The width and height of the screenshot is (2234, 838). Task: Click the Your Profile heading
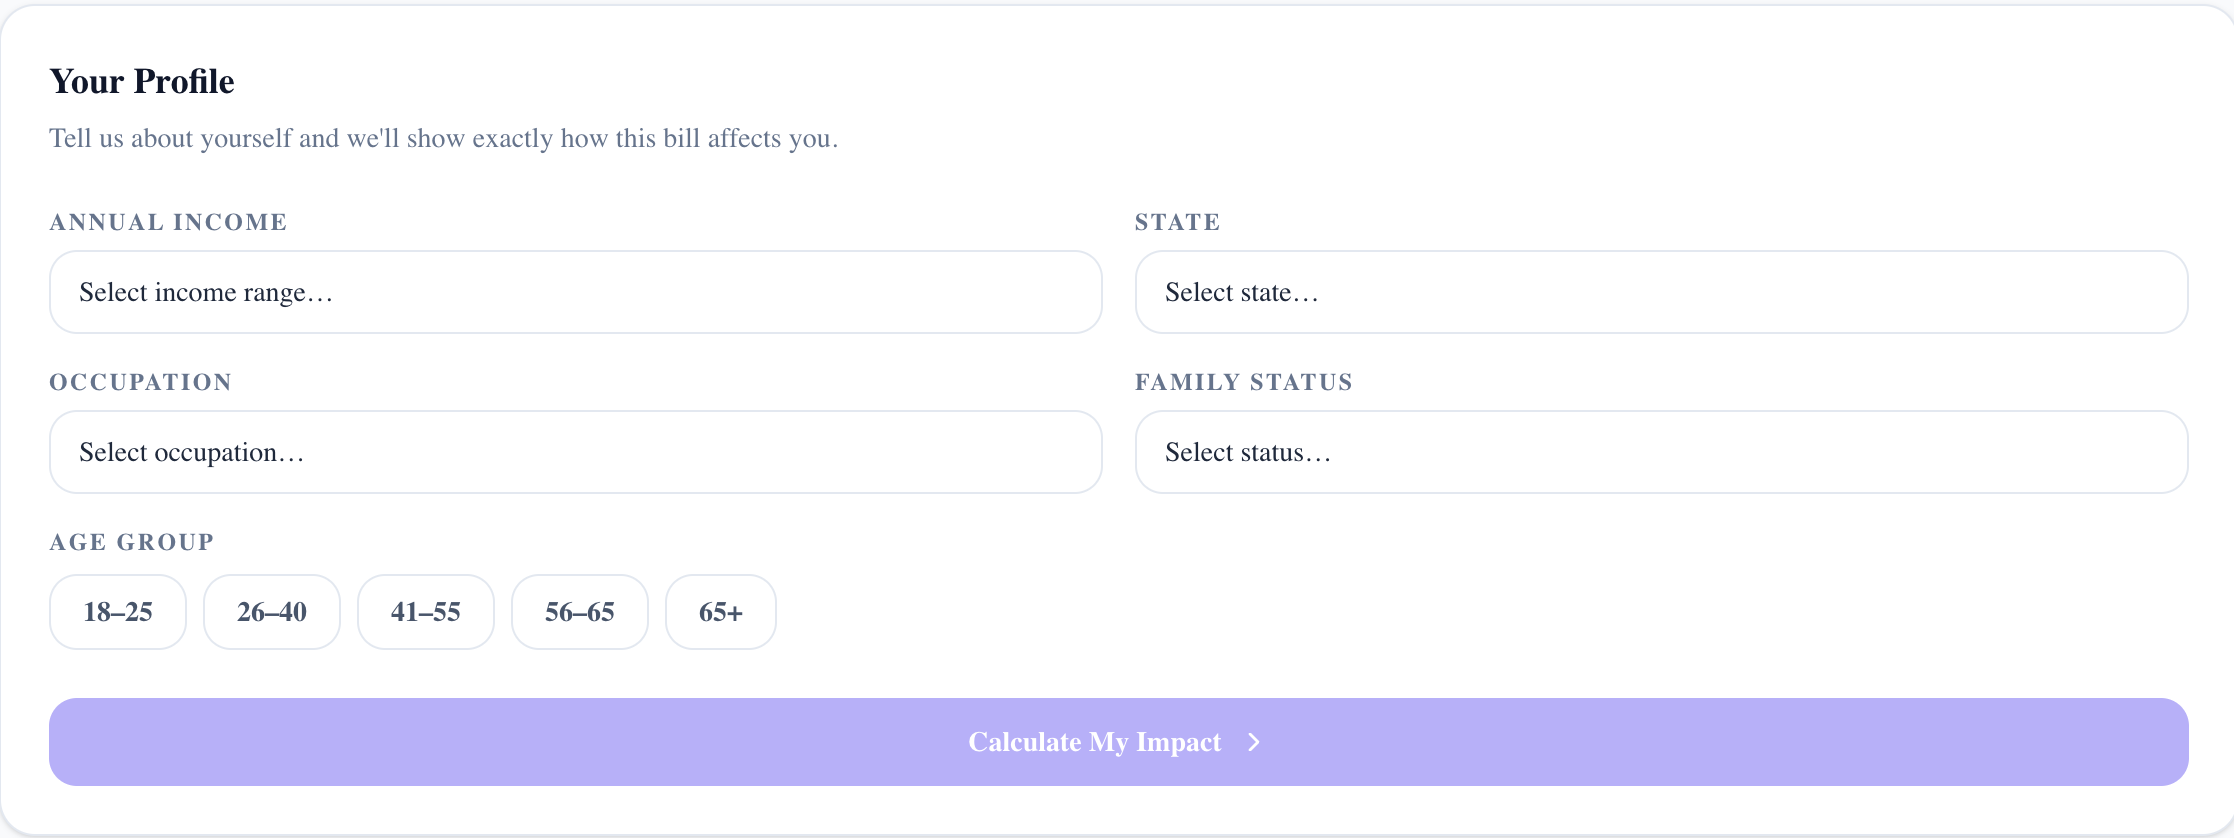(142, 81)
